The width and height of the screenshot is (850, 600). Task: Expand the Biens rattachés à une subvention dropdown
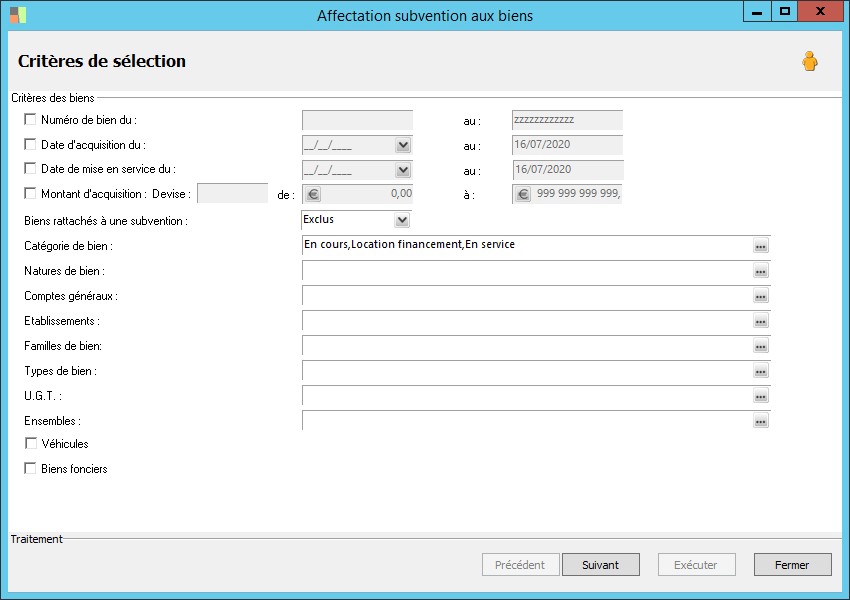(x=402, y=220)
